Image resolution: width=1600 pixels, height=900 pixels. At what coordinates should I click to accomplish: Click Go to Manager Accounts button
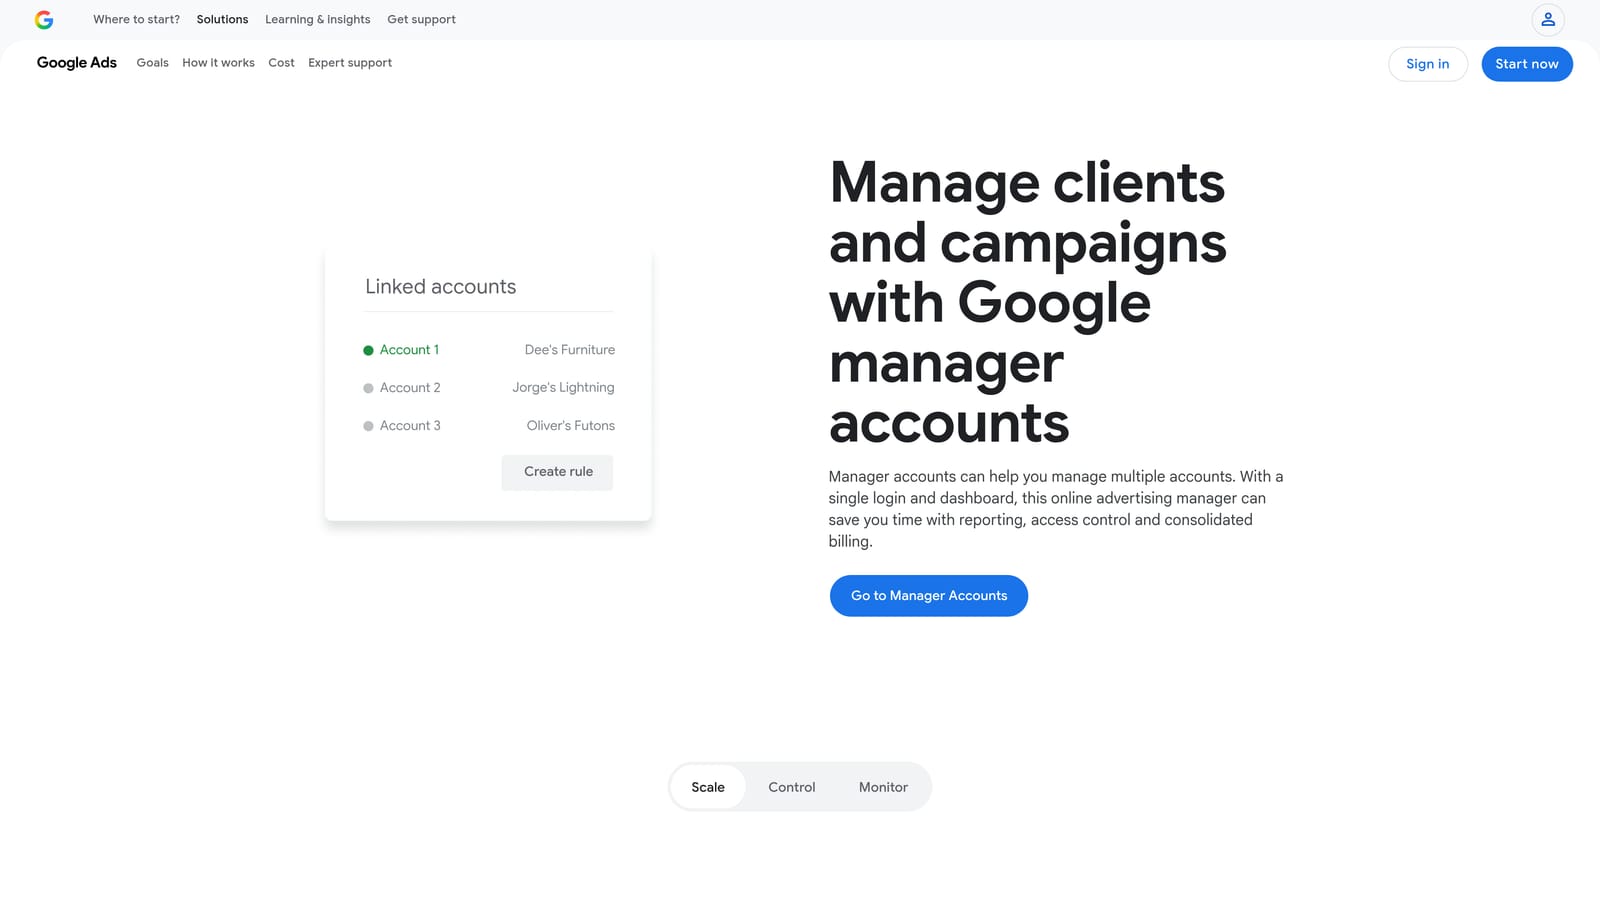(x=929, y=596)
